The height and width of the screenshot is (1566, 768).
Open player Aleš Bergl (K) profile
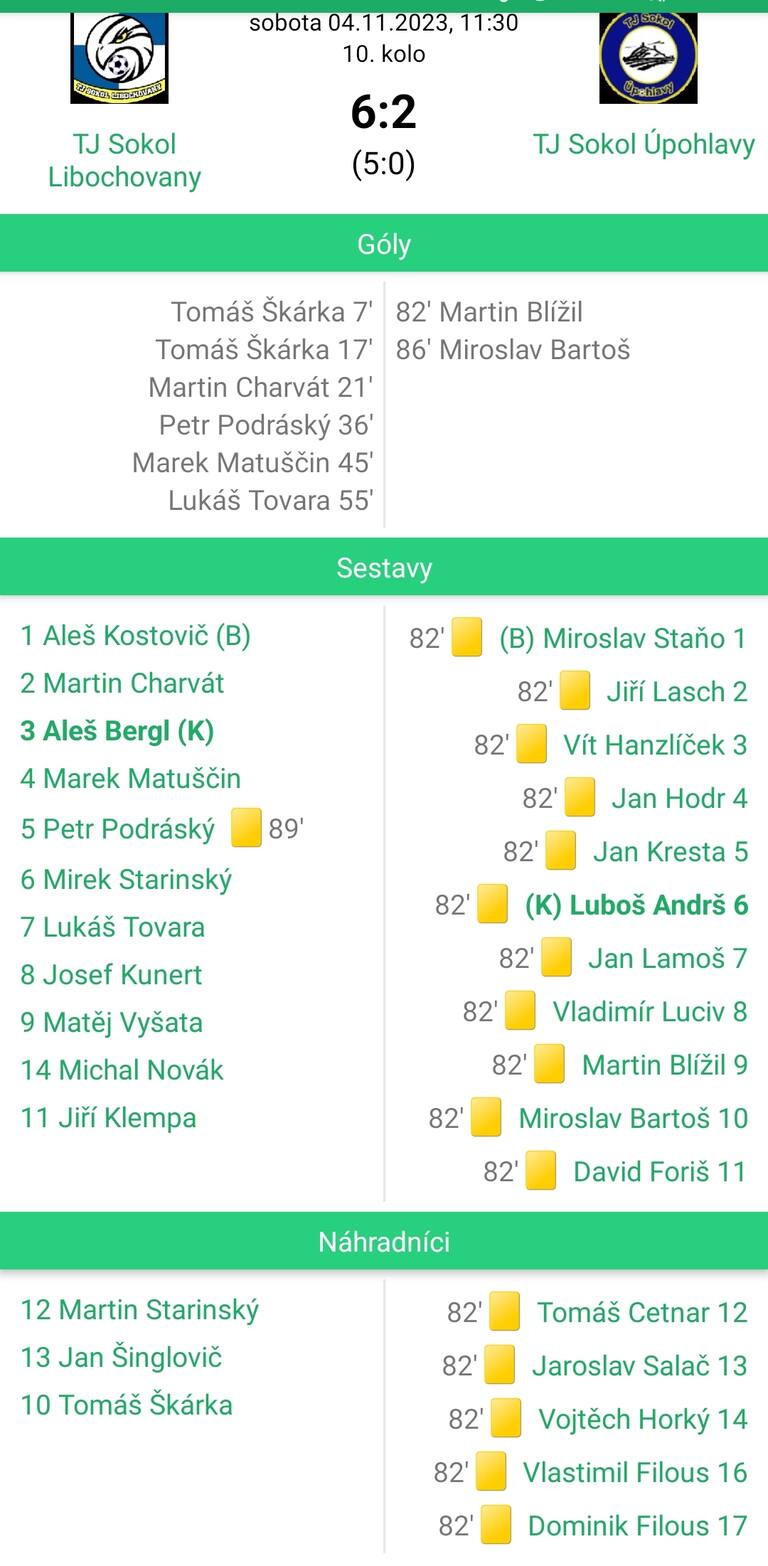point(117,731)
